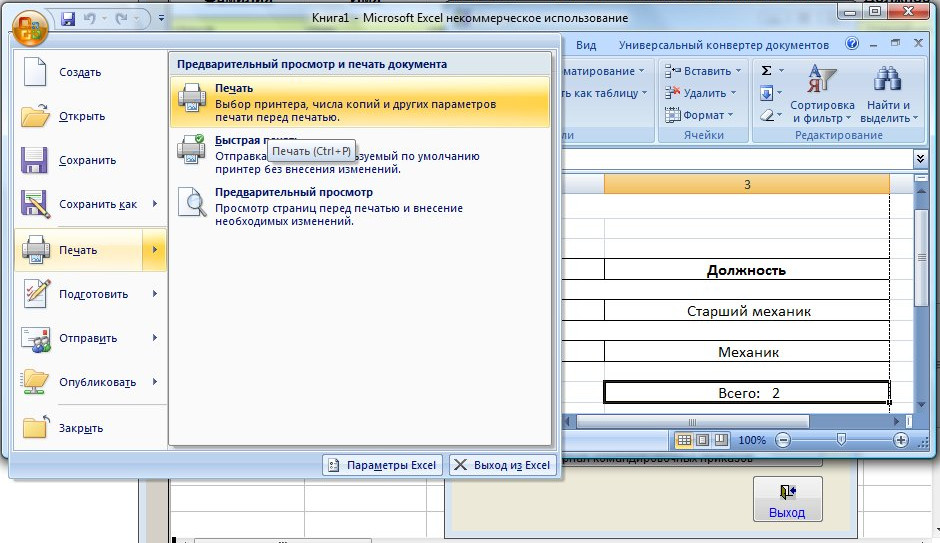The image size is (940, 543).
Task: Open Customize Quick Access Toolbar dropdown
Action: (162, 19)
